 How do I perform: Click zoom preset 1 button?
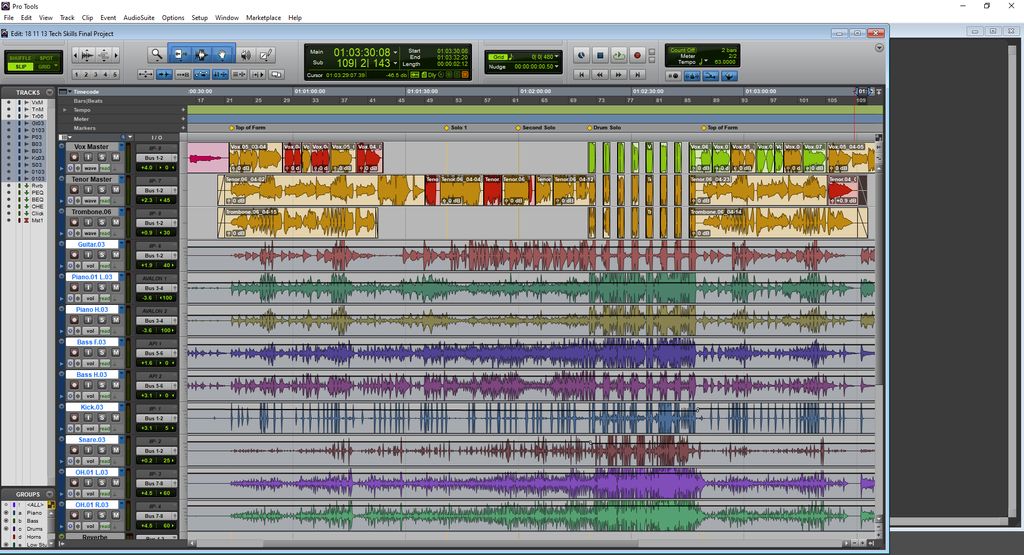[x=77, y=74]
